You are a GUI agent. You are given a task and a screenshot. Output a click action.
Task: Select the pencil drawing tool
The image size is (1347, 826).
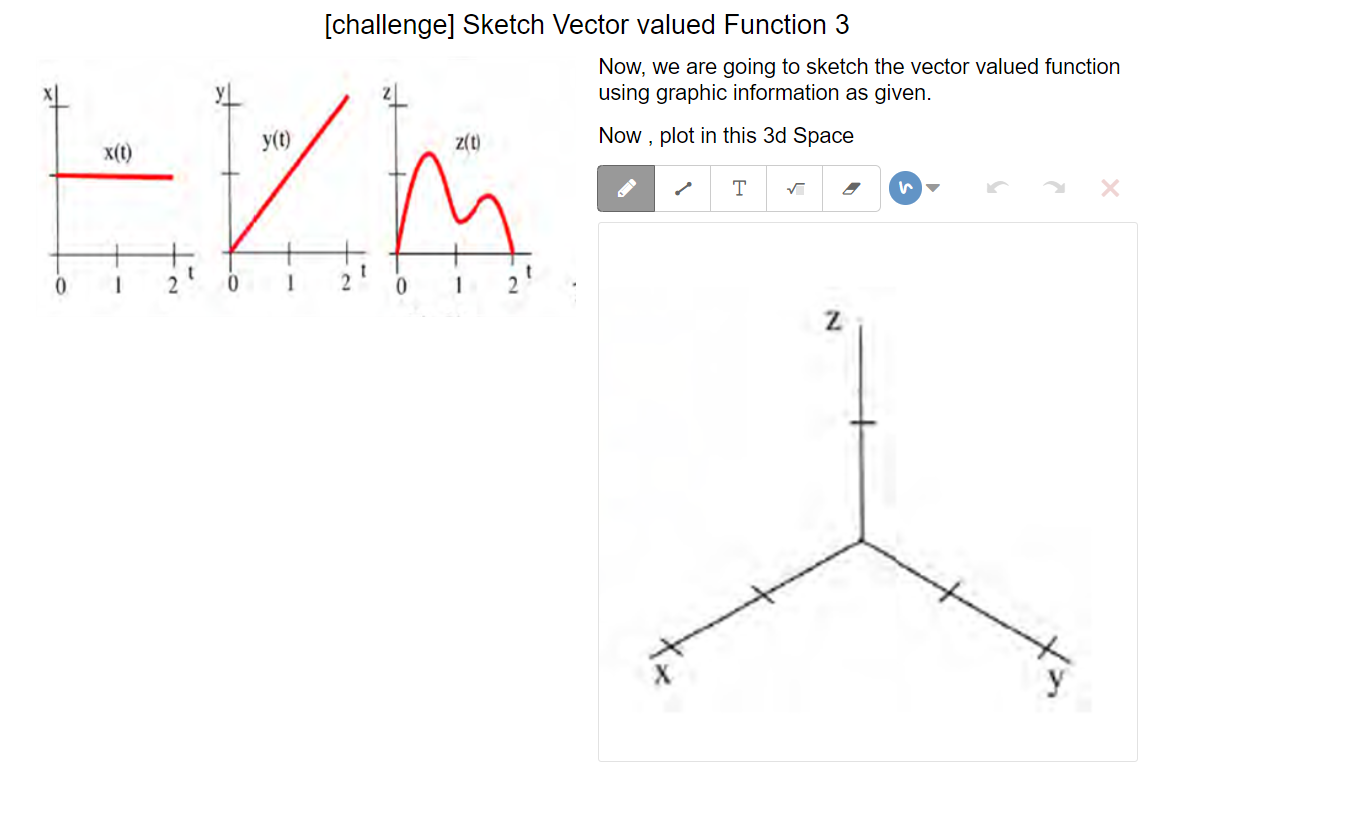[625, 188]
